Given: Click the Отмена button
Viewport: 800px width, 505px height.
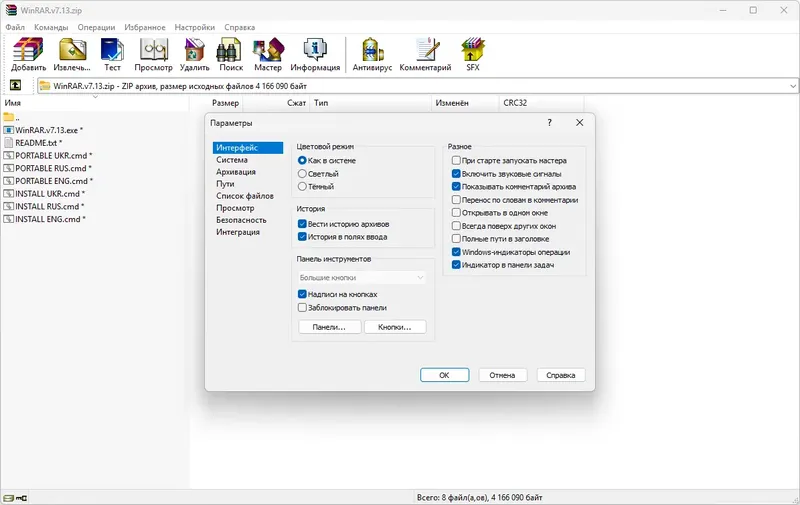Looking at the screenshot, I should click(x=503, y=375).
